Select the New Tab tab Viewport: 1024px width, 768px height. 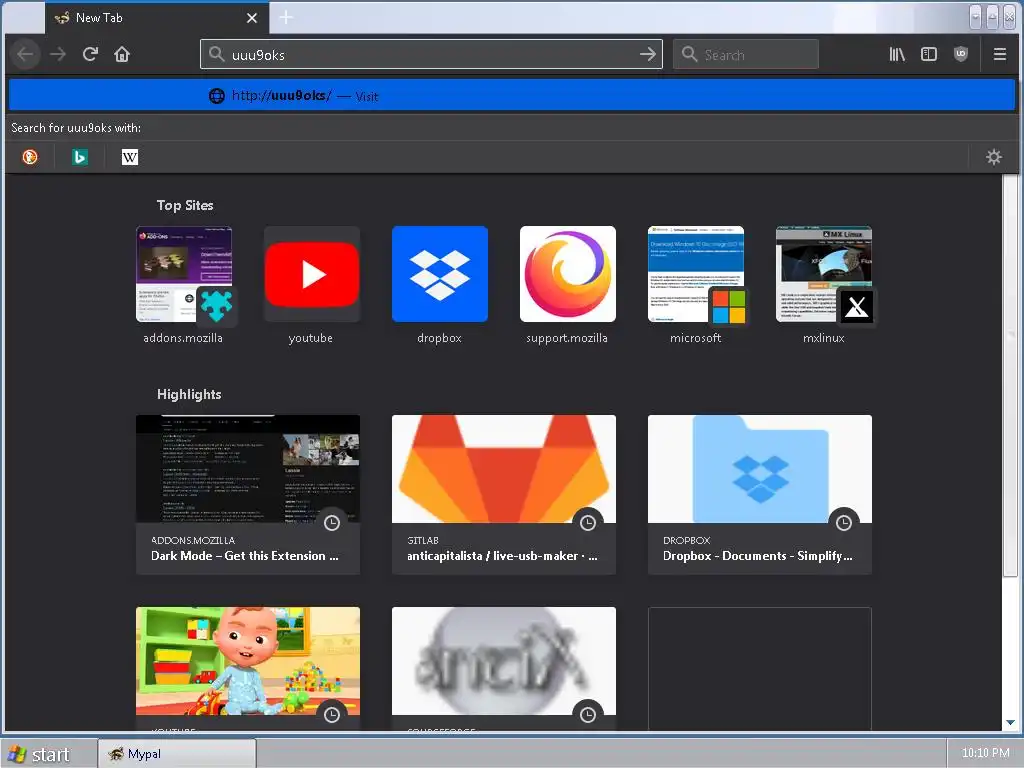[x=157, y=18]
